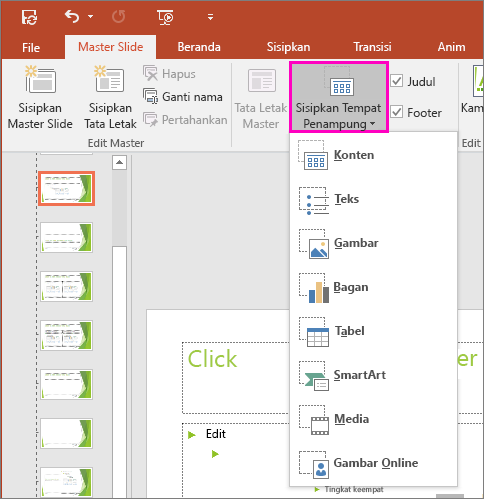
Task: Click the 'Edit' bullet text in slide
Action: (x=216, y=434)
